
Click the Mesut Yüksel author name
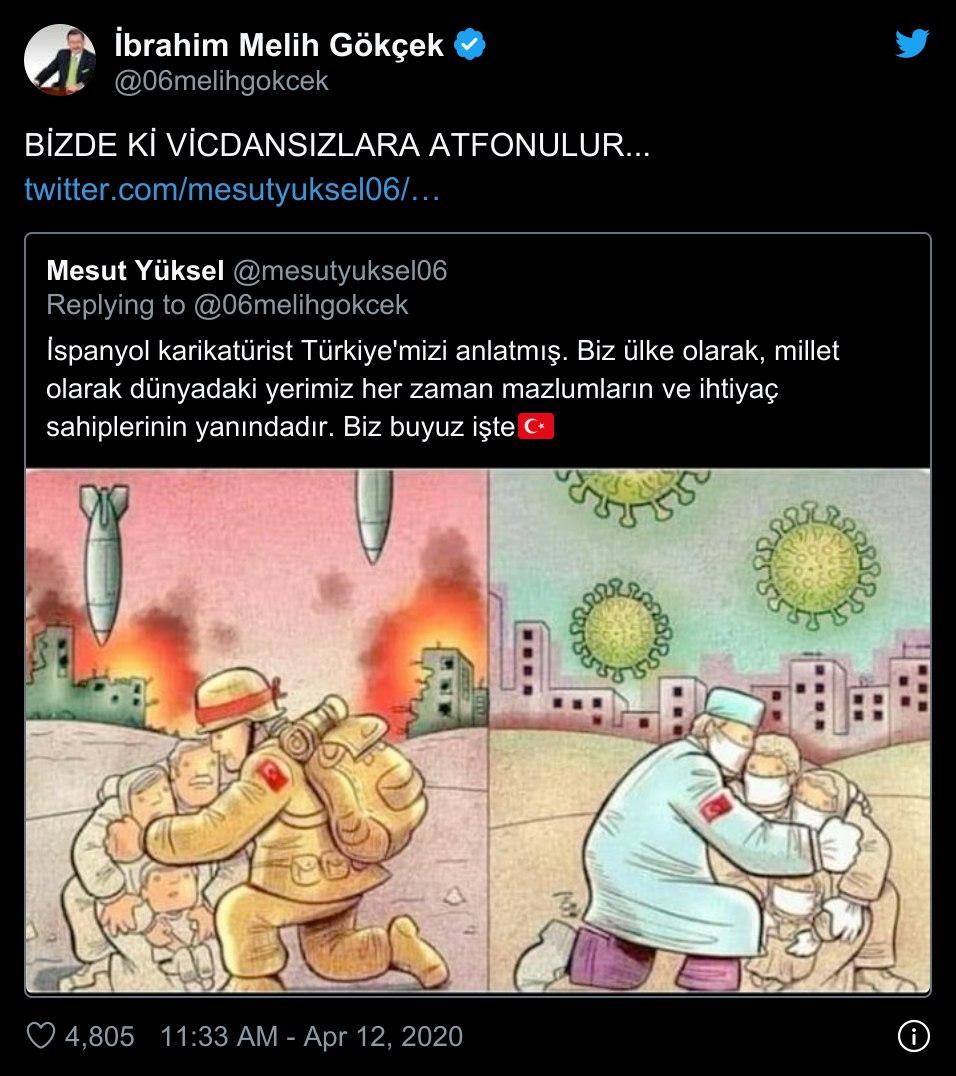[135, 270]
